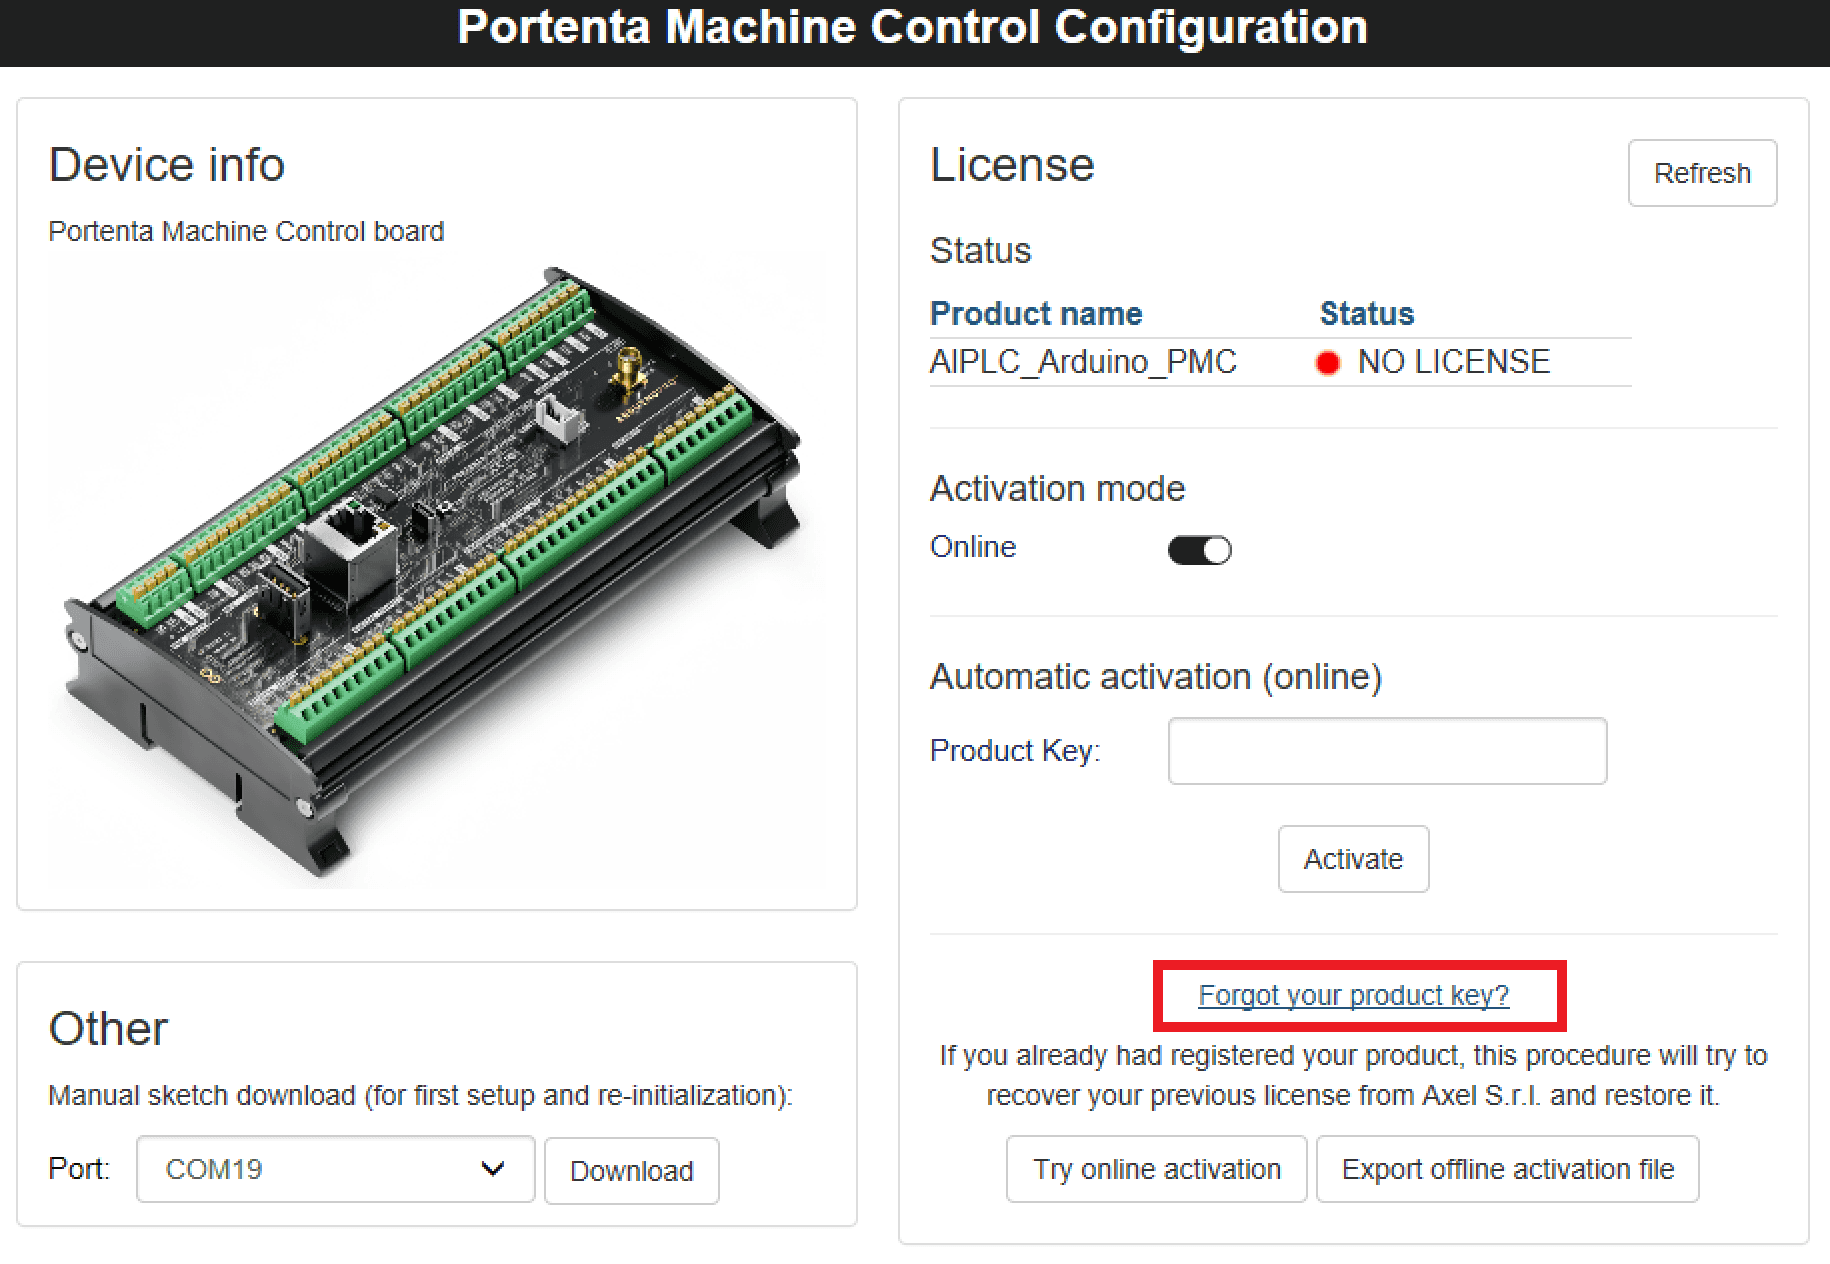
Task: Click the 'Automatic activation (online)' heading
Action: point(1155,677)
